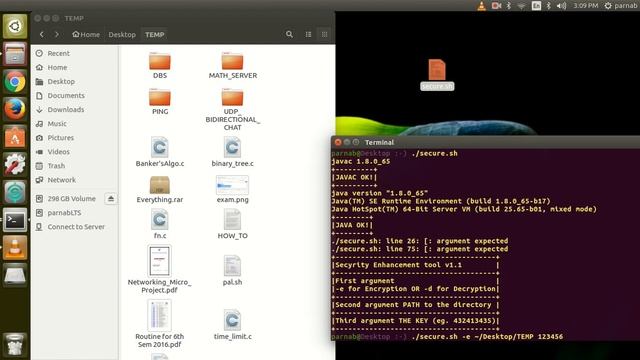
Task: Click the terminal command line prompt
Action: (447, 337)
